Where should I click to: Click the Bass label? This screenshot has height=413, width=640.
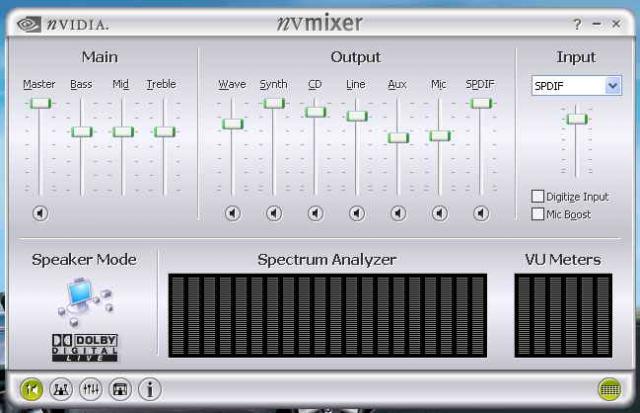click(81, 84)
